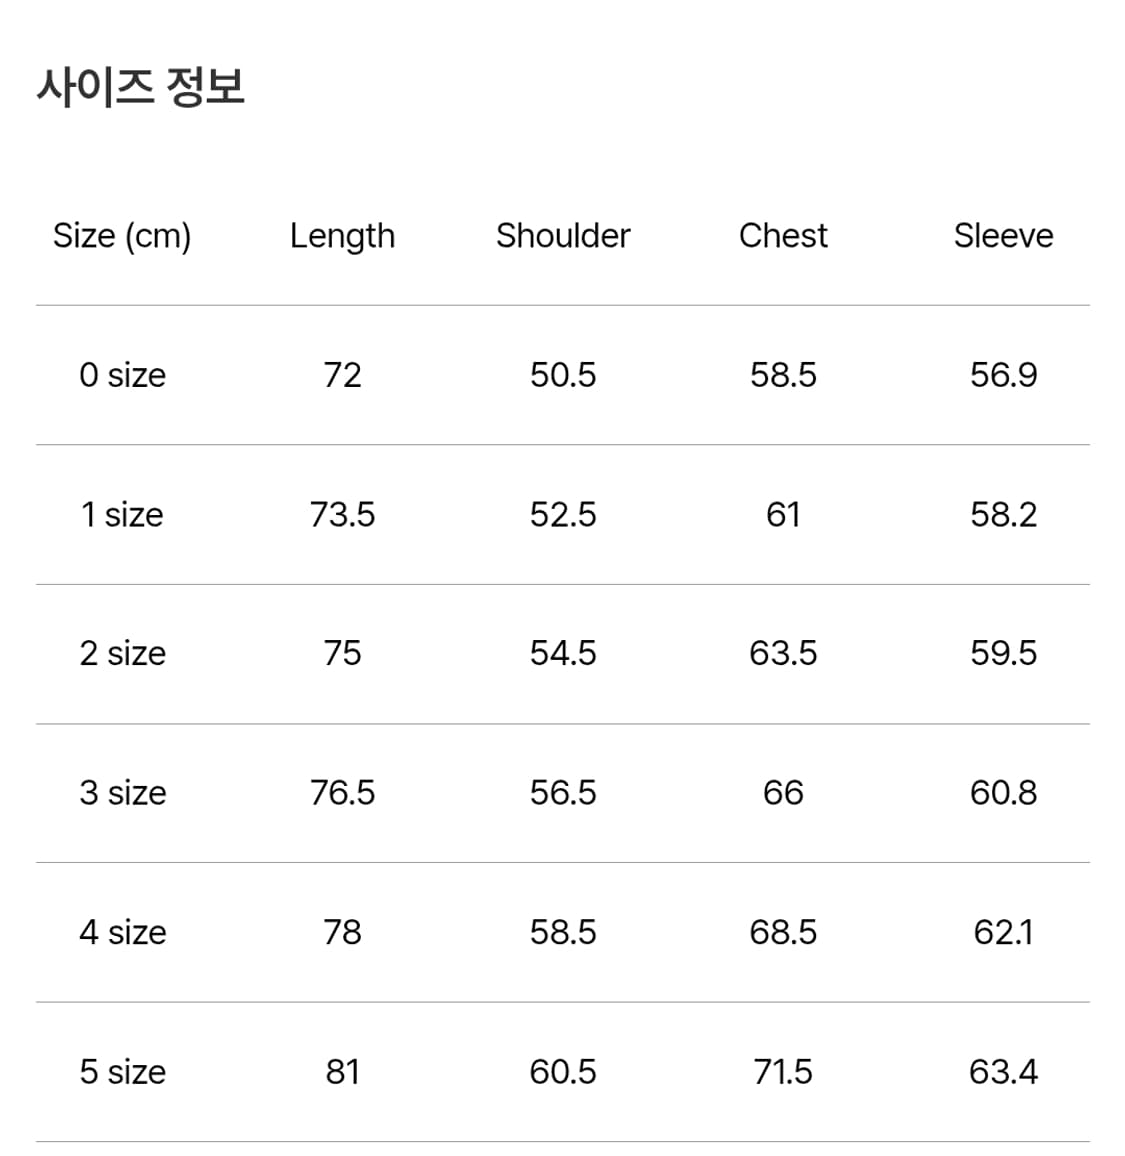Image resolution: width=1125 pixels, height=1156 pixels.
Task: Select the Chest column header
Action: (x=783, y=236)
